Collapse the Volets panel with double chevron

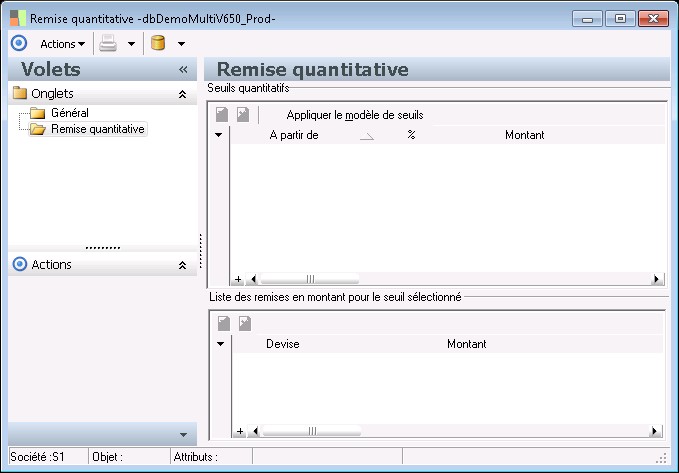pyautogui.click(x=183, y=69)
